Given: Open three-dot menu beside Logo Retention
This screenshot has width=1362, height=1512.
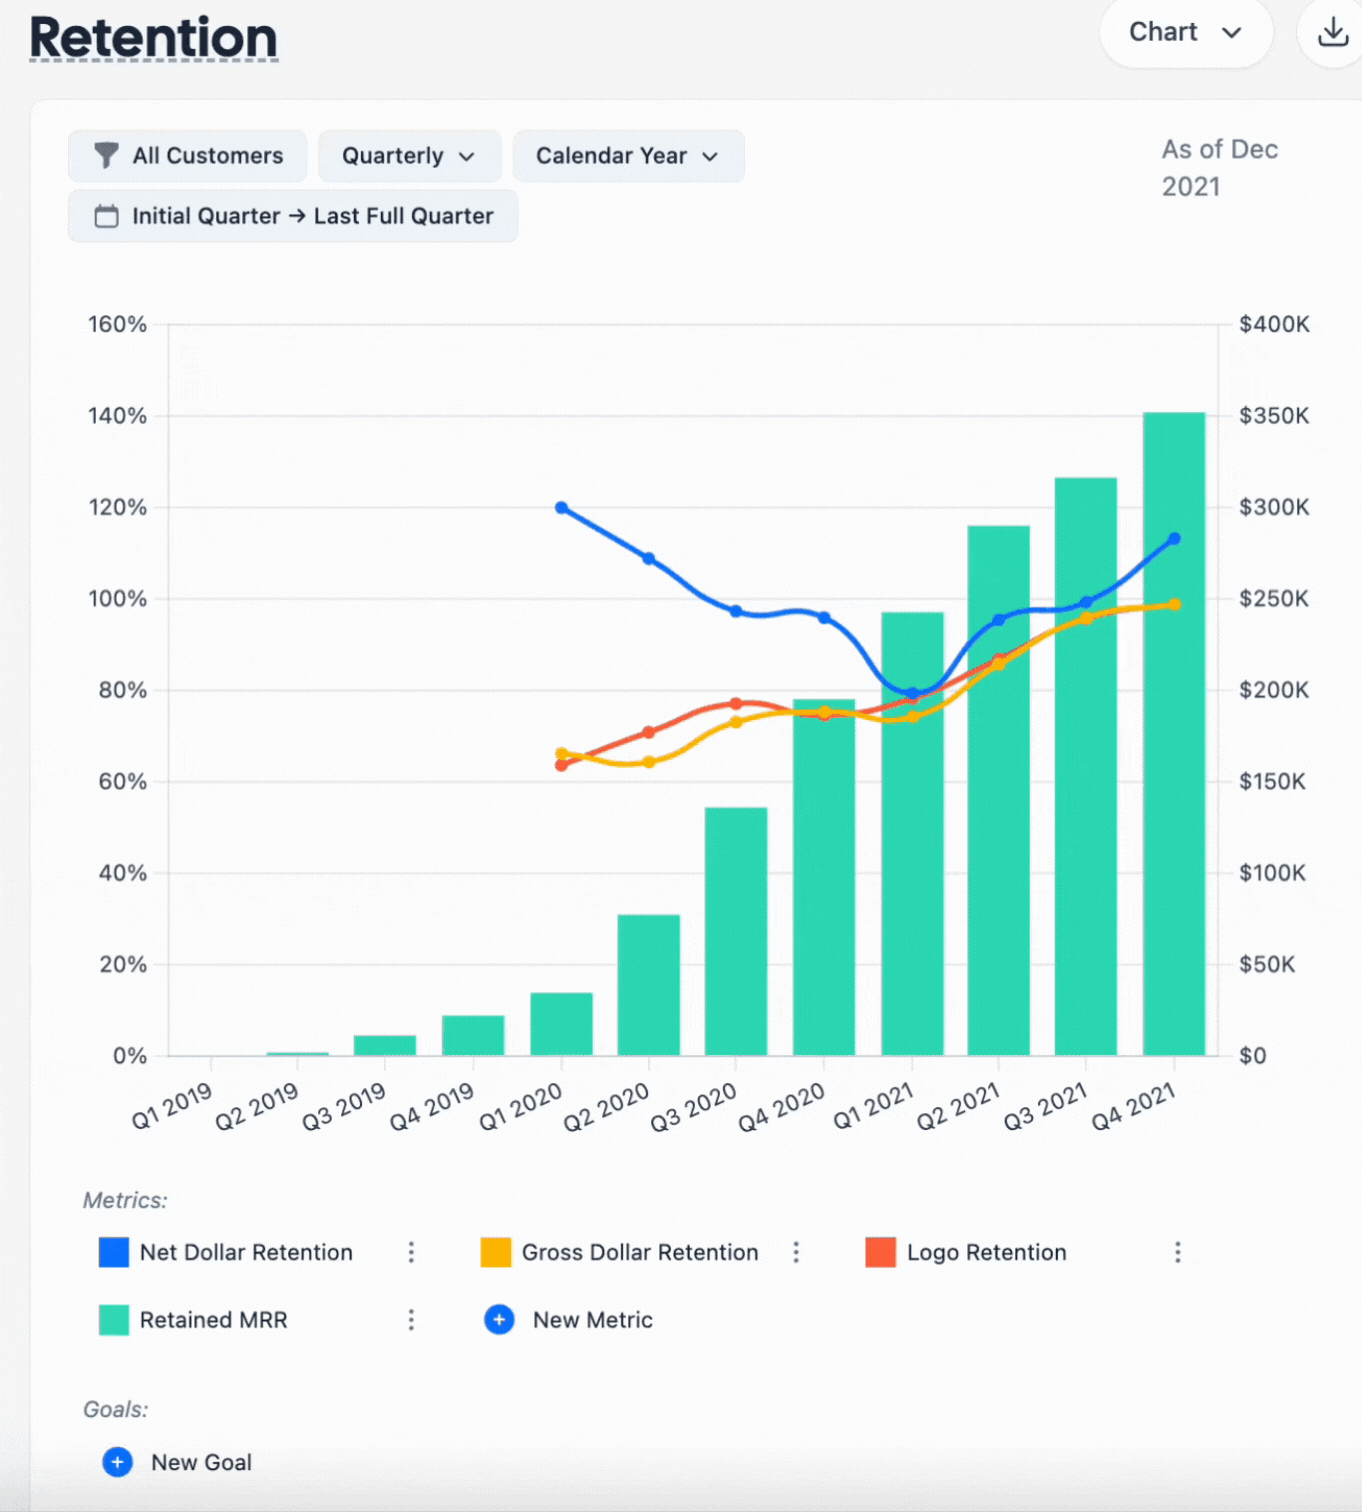Looking at the screenshot, I should click(1177, 1252).
